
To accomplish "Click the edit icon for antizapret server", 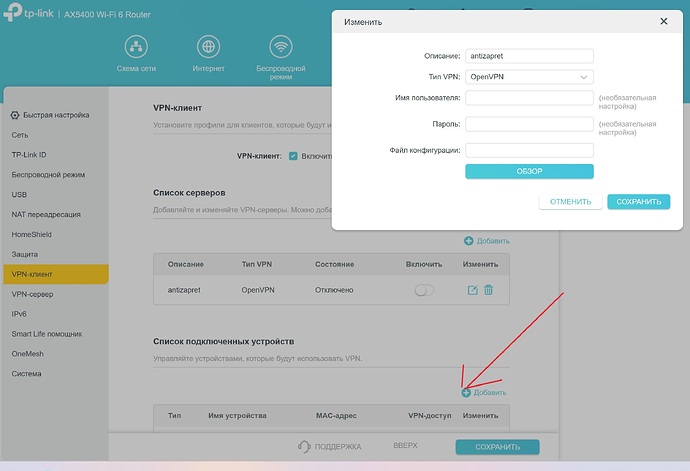I will [472, 290].
